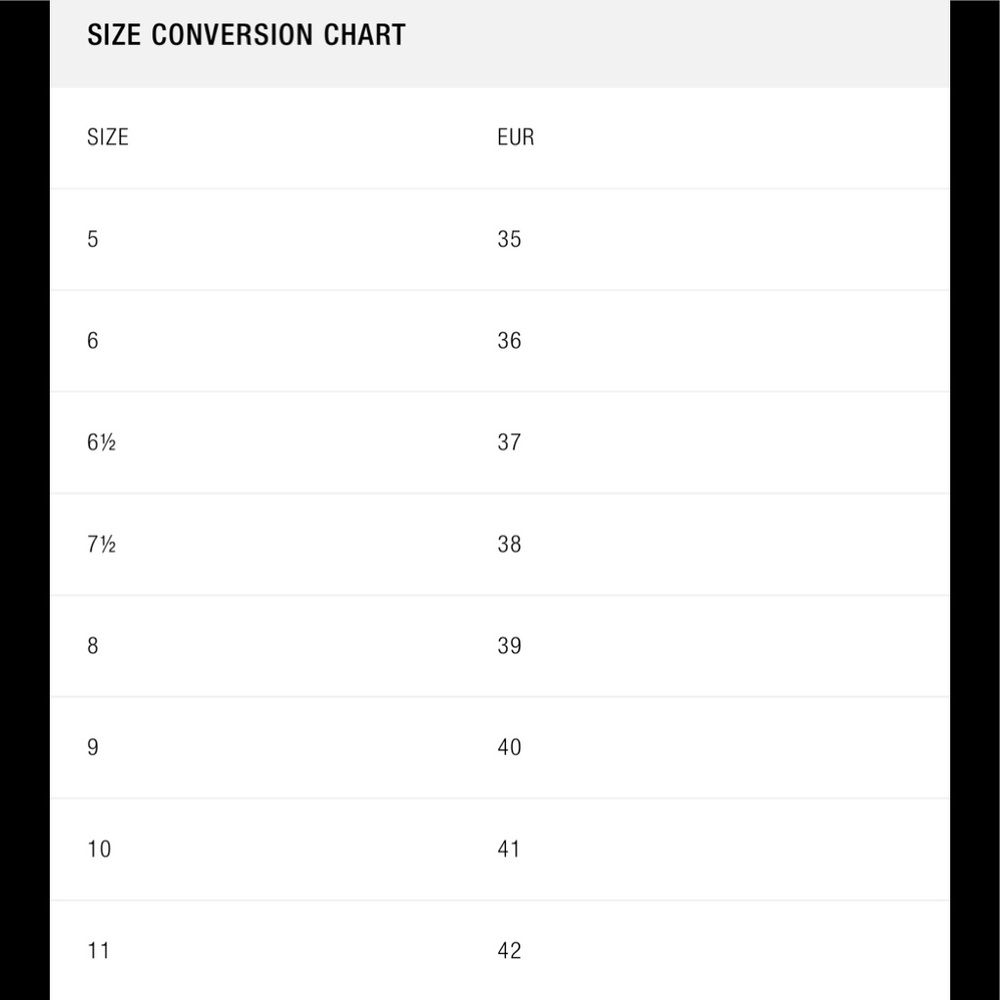Click the gray chart header bar
Viewport: 1000px width, 1000px height.
point(500,43)
